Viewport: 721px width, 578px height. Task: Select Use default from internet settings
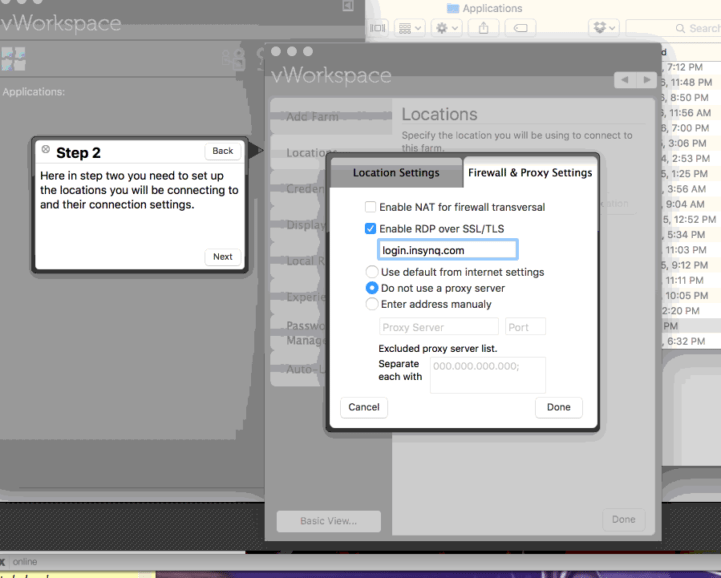(x=372, y=272)
